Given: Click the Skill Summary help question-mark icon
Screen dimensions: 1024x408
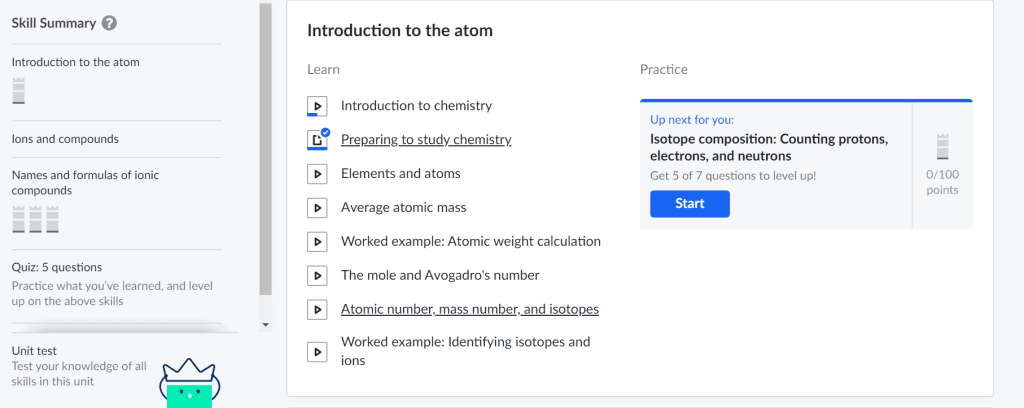Looking at the screenshot, I should tap(110, 24).
